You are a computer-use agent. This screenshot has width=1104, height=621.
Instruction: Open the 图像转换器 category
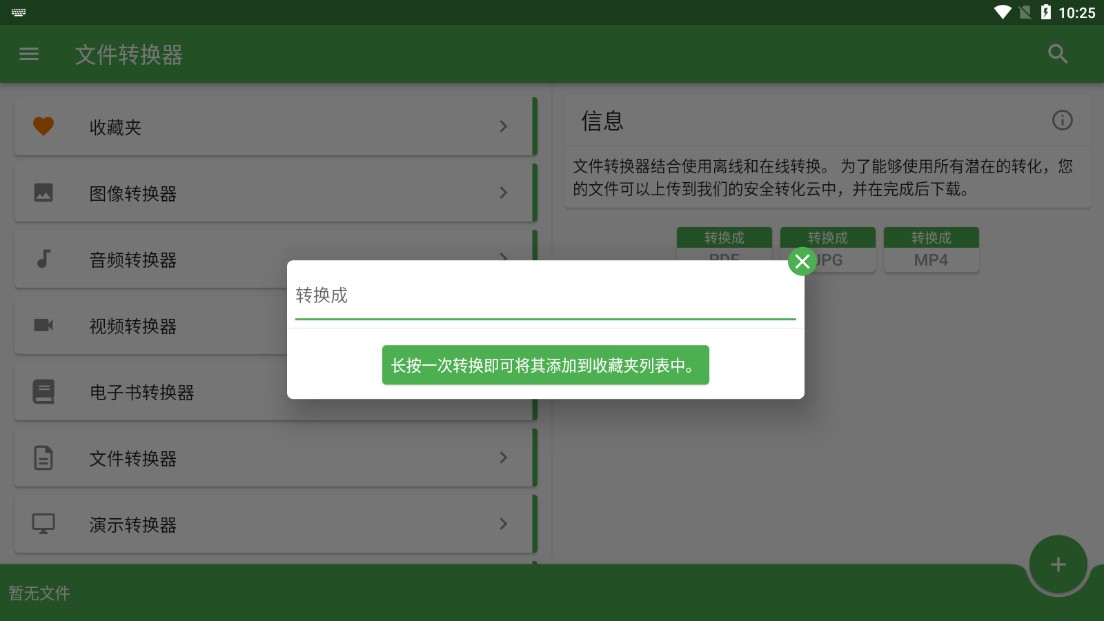(275, 193)
